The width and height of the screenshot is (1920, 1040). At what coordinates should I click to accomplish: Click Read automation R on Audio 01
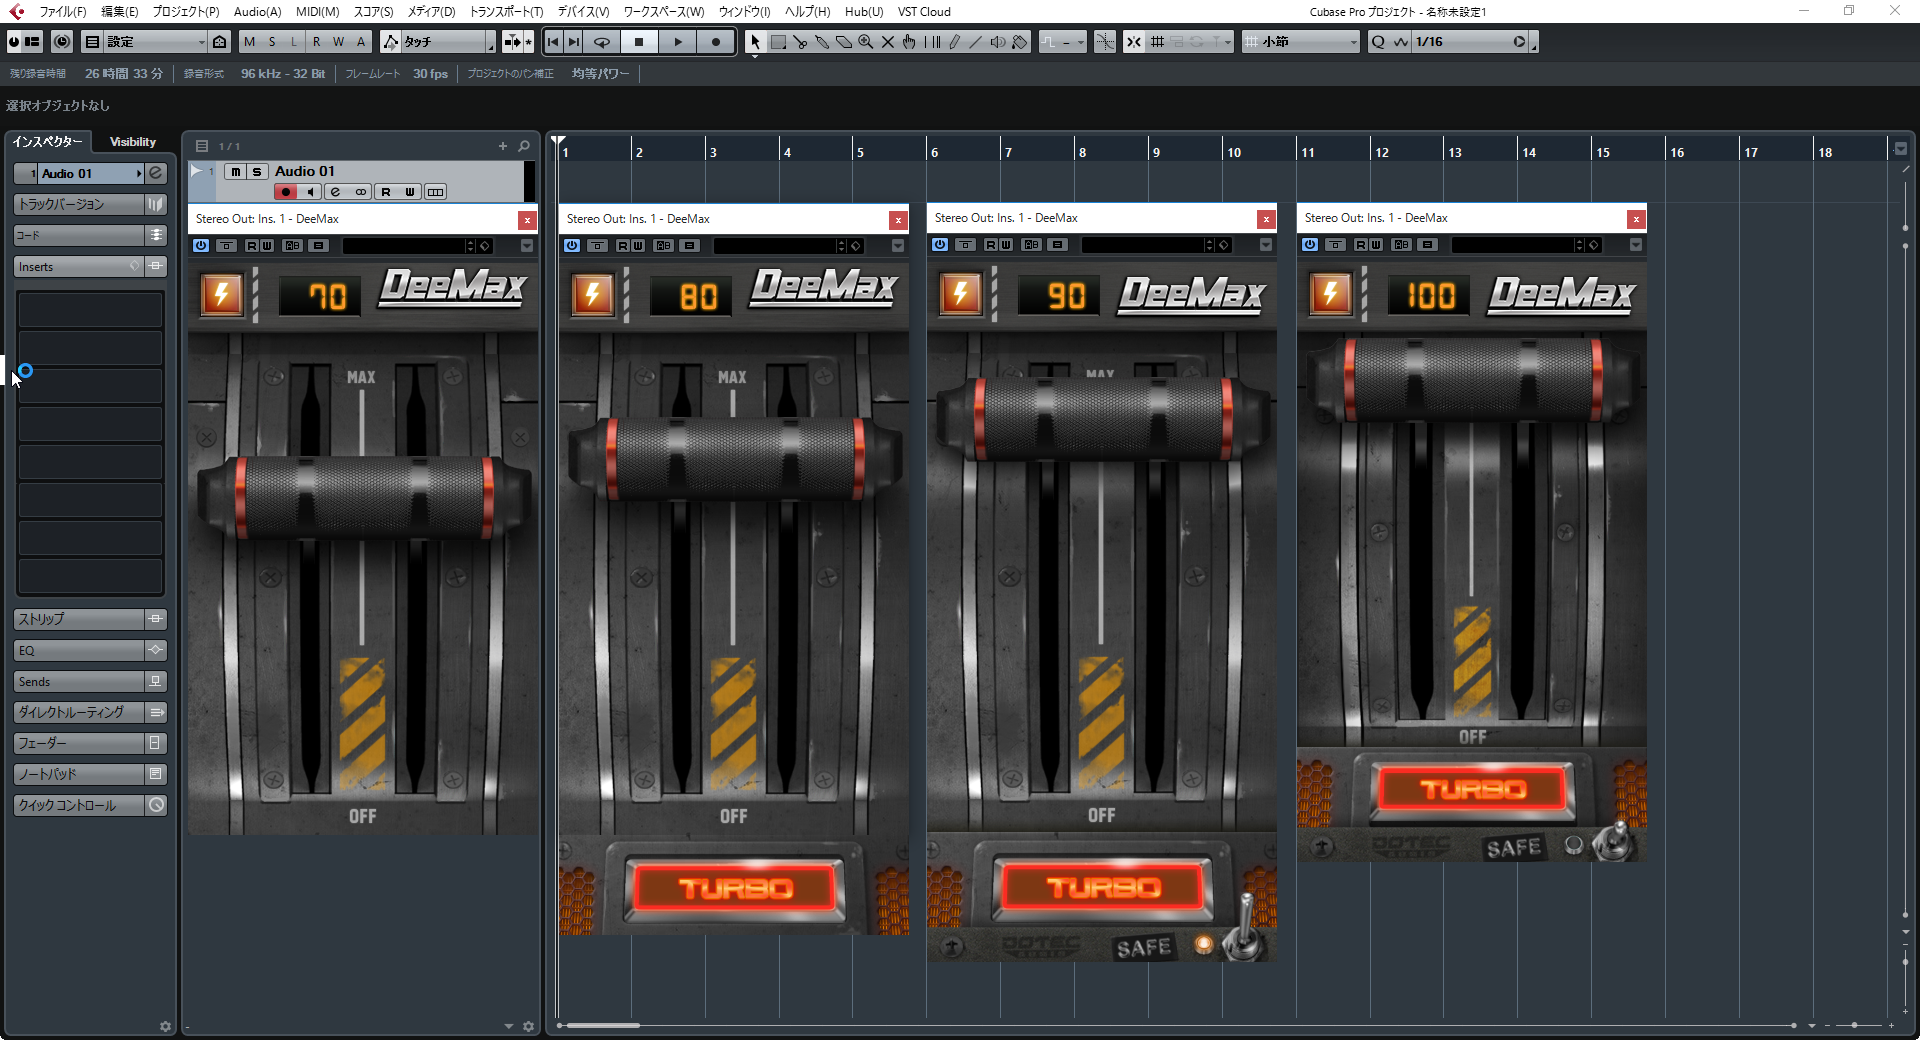386,192
